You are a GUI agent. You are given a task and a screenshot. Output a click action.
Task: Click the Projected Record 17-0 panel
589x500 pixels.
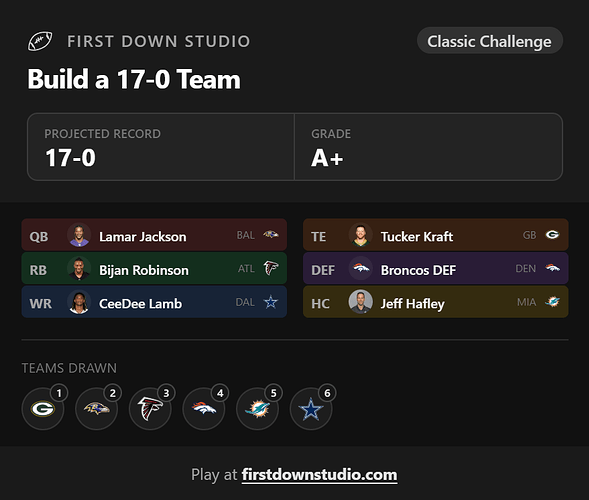pos(161,147)
